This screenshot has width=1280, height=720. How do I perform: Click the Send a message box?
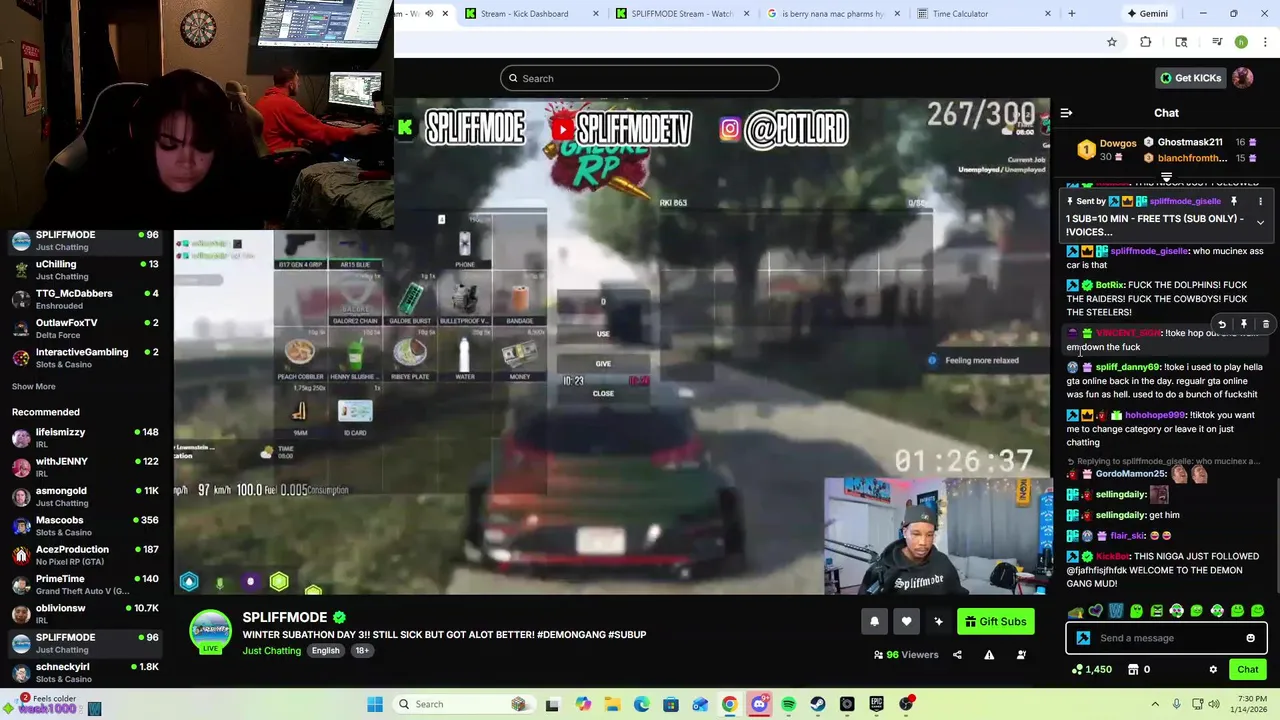click(1166, 638)
